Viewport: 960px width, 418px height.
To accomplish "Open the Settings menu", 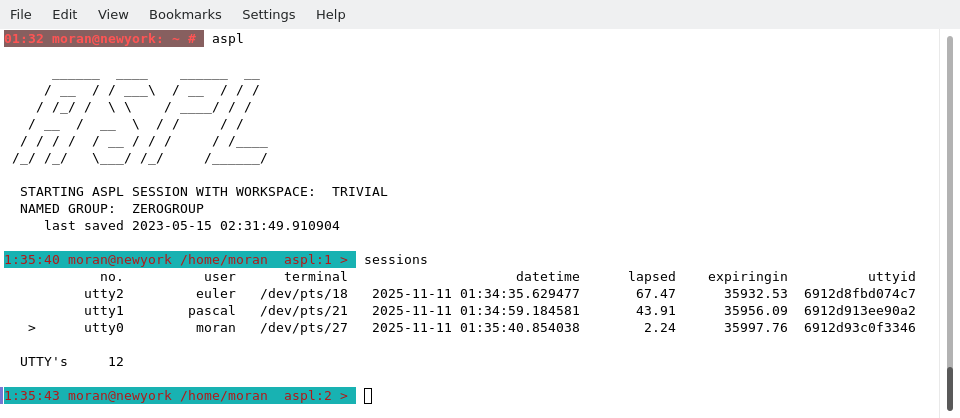I will (x=268, y=14).
